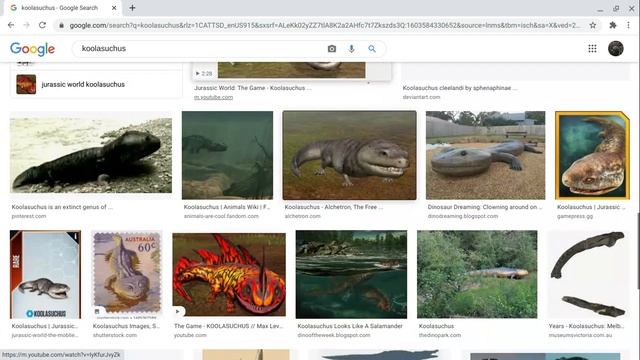
Task: Open Jurassic World: The Game - Koolasuchus title
Action: (x=253, y=88)
